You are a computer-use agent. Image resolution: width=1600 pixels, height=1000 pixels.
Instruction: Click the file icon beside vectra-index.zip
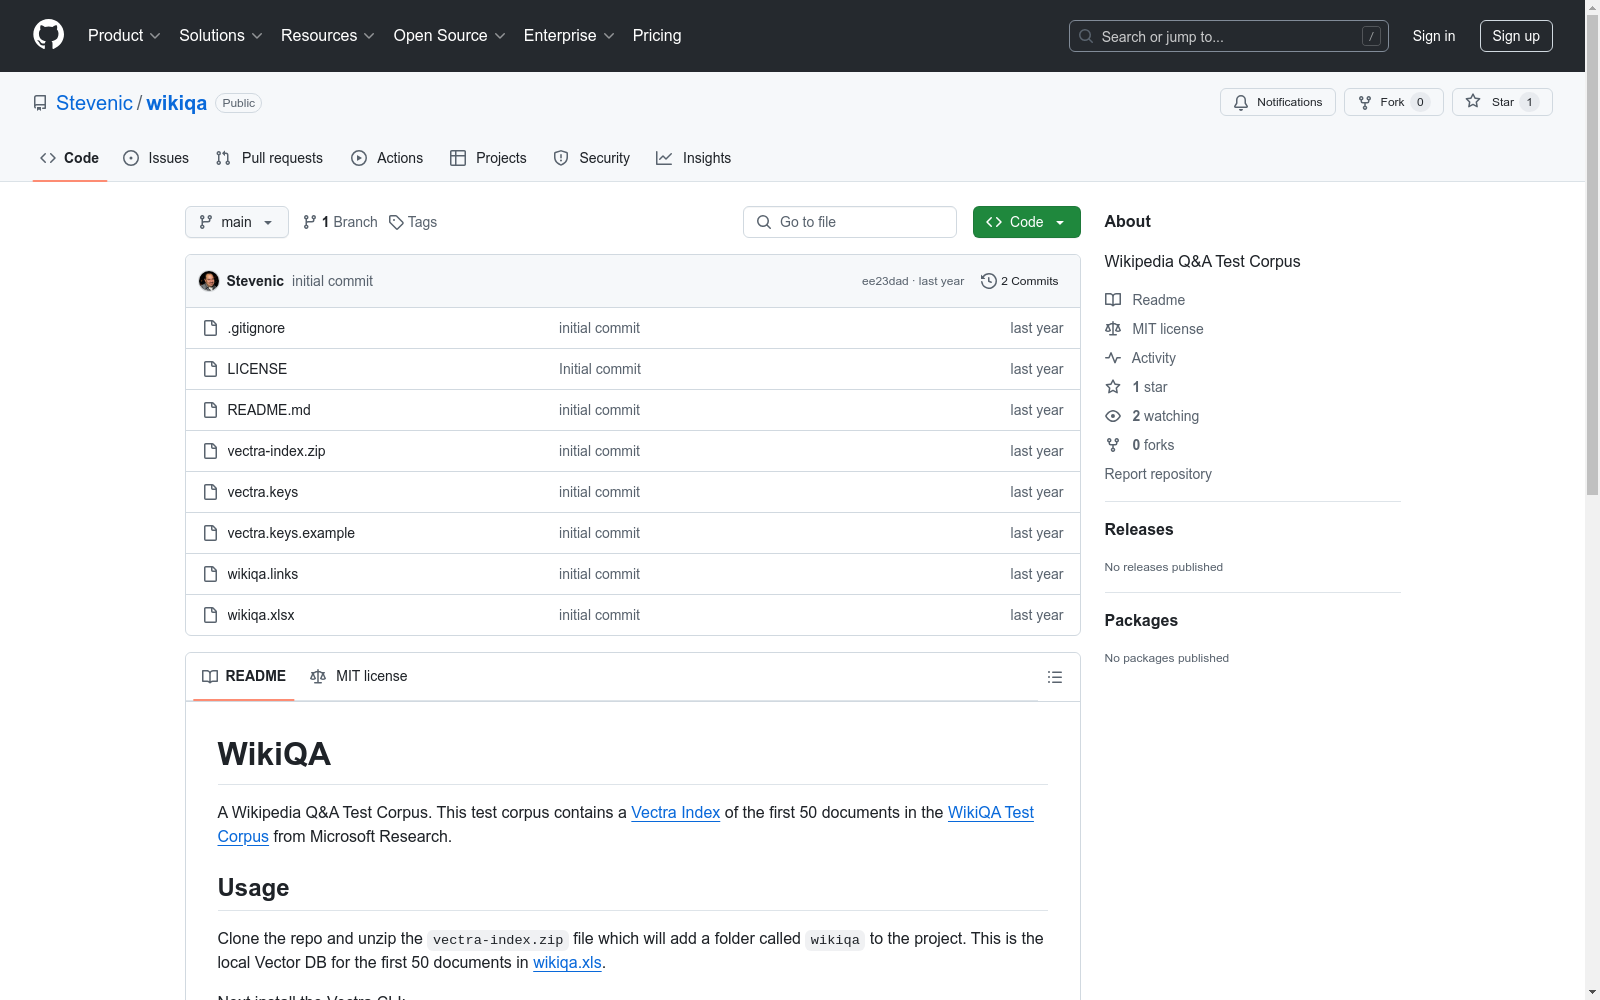210,451
